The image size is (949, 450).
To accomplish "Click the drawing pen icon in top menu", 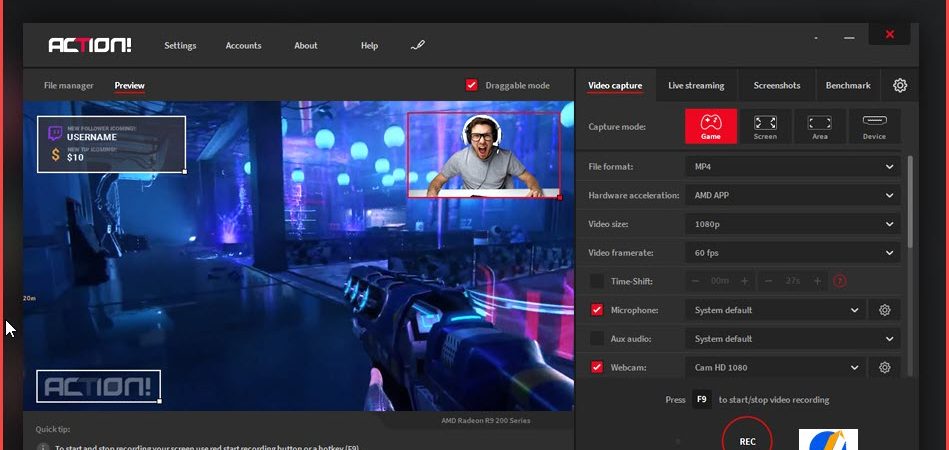I will pyautogui.click(x=418, y=45).
